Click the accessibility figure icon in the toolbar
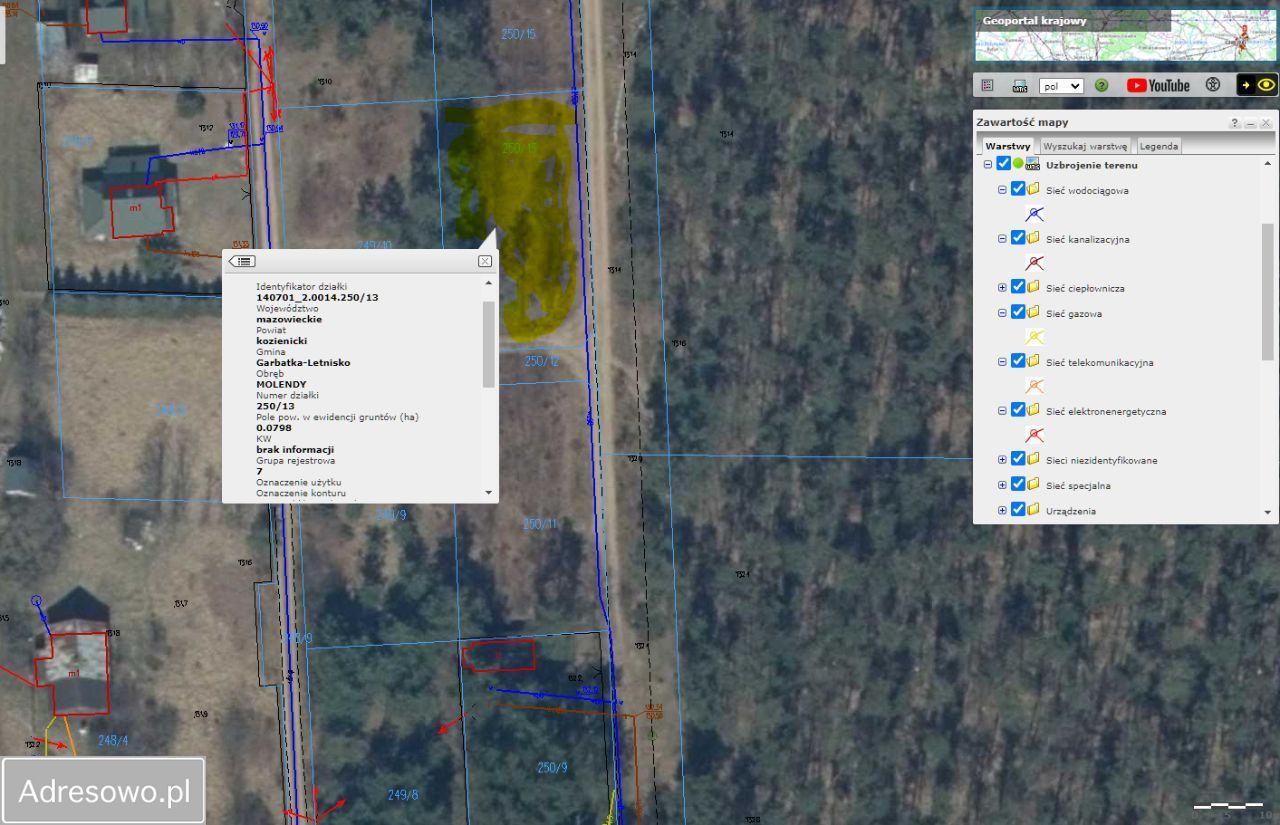The image size is (1280, 825). [1213, 86]
